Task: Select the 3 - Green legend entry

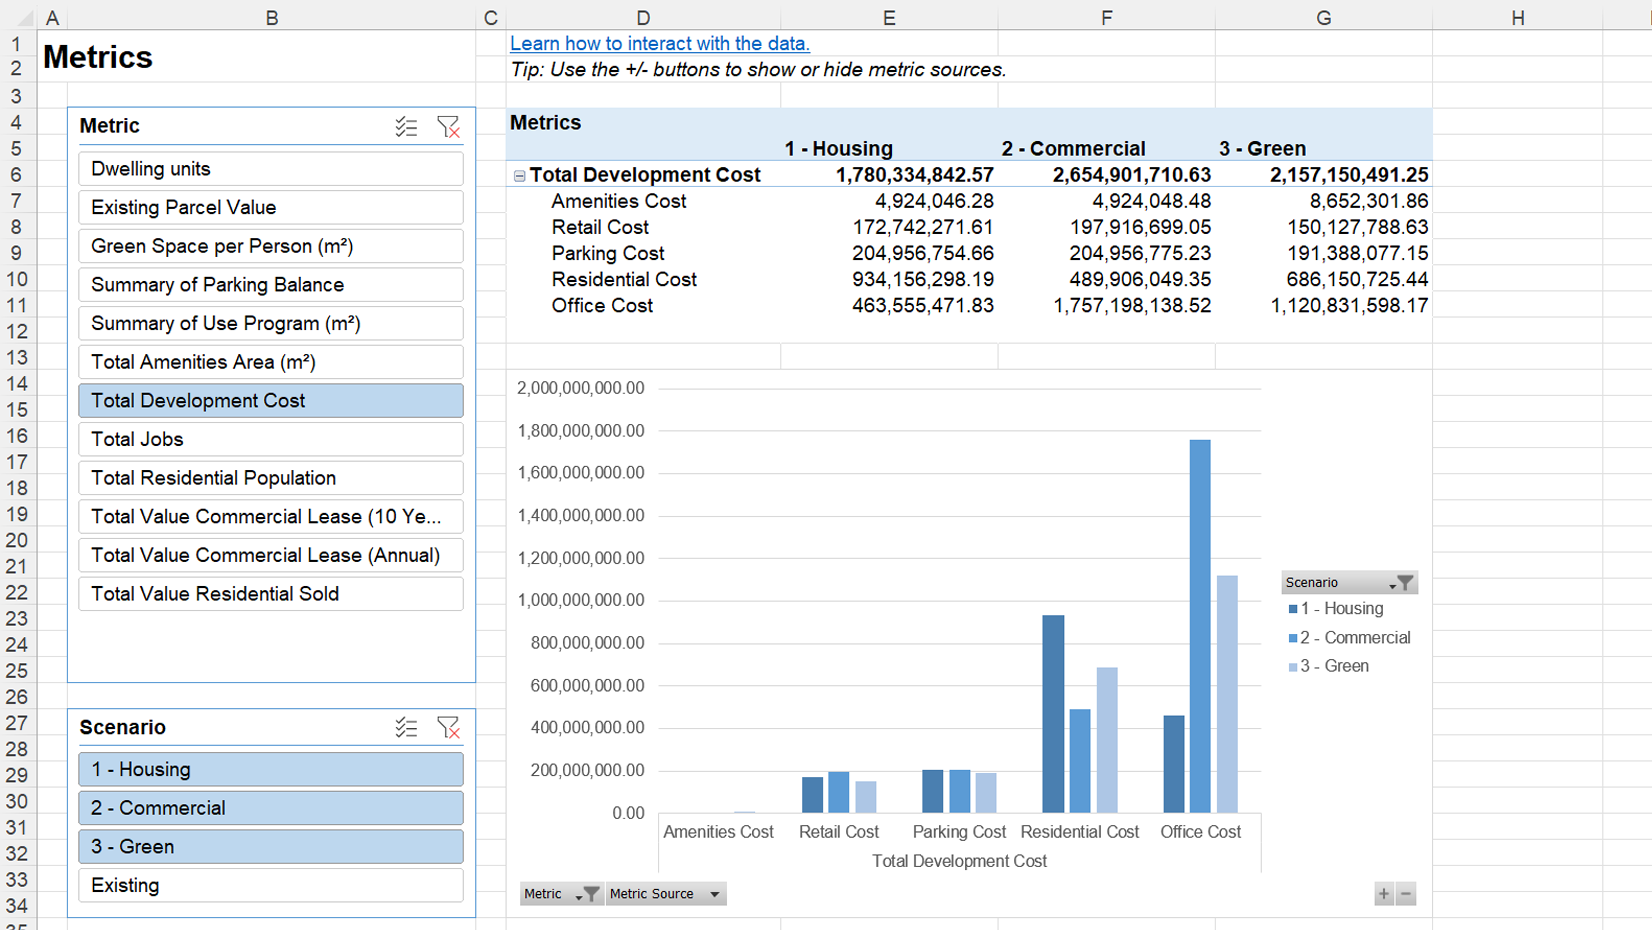Action: pos(1328,666)
